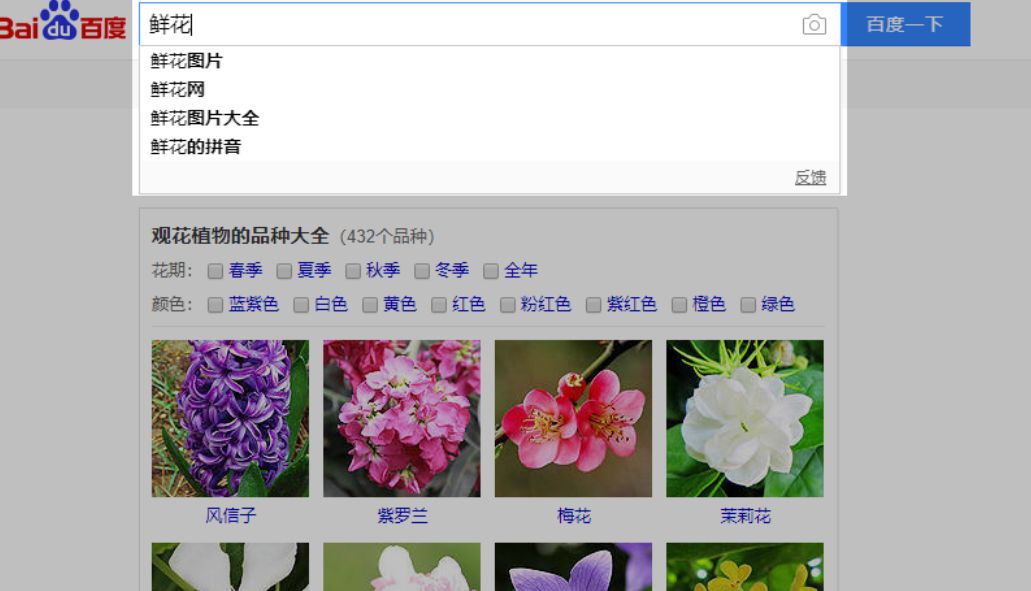Click the Baidu logo
Image resolution: width=1031 pixels, height=591 pixels.
pyautogui.click(x=62, y=21)
